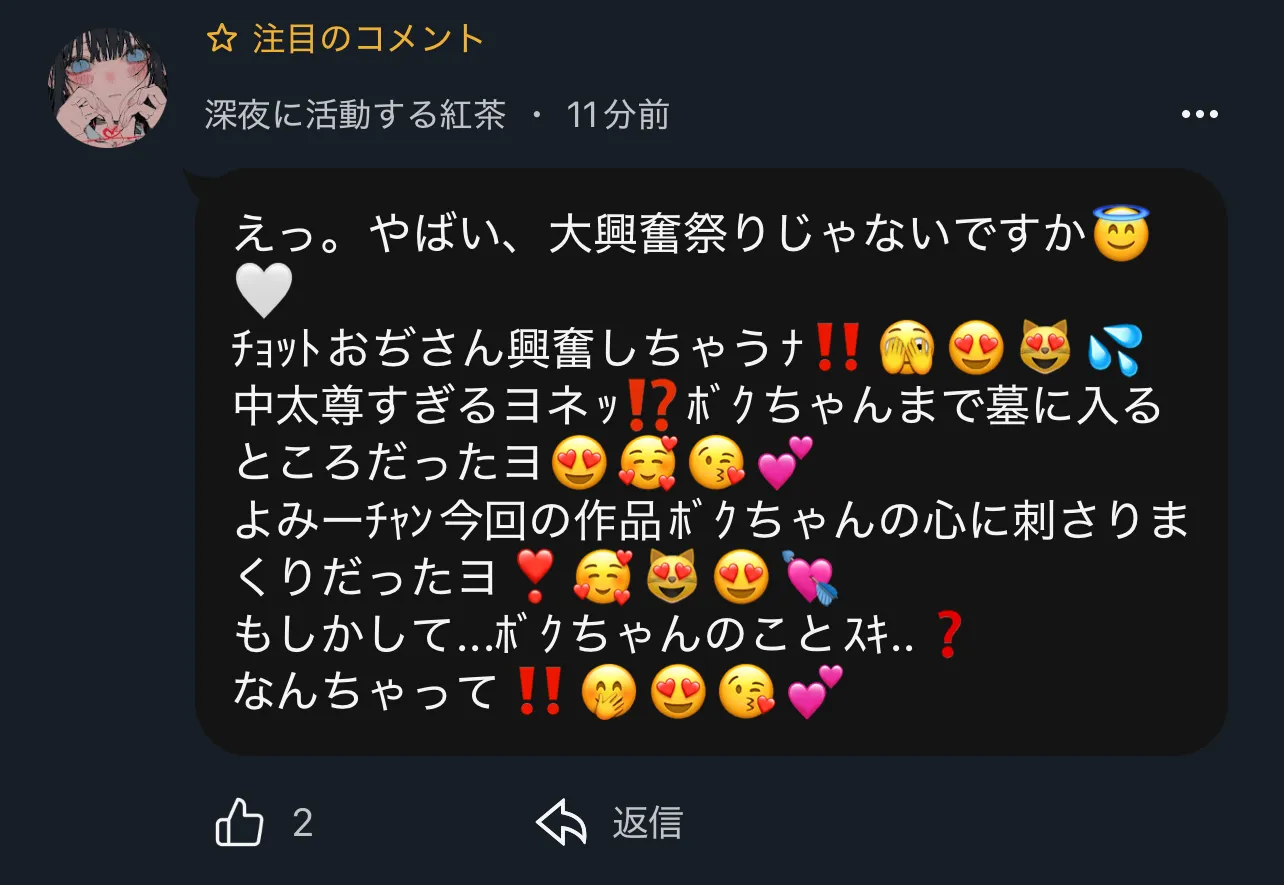Click the hand-over-mouth emoji on the last line
The width and height of the screenshot is (1284, 885).
click(608, 692)
